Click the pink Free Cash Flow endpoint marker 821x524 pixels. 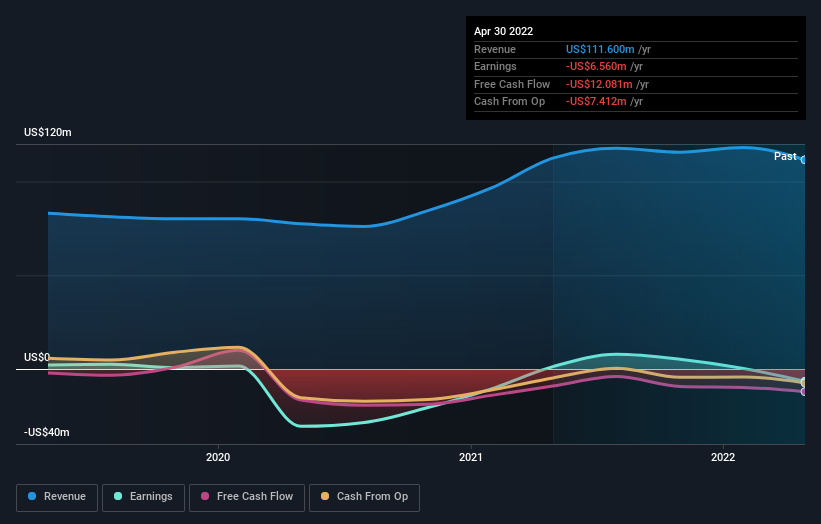click(804, 392)
